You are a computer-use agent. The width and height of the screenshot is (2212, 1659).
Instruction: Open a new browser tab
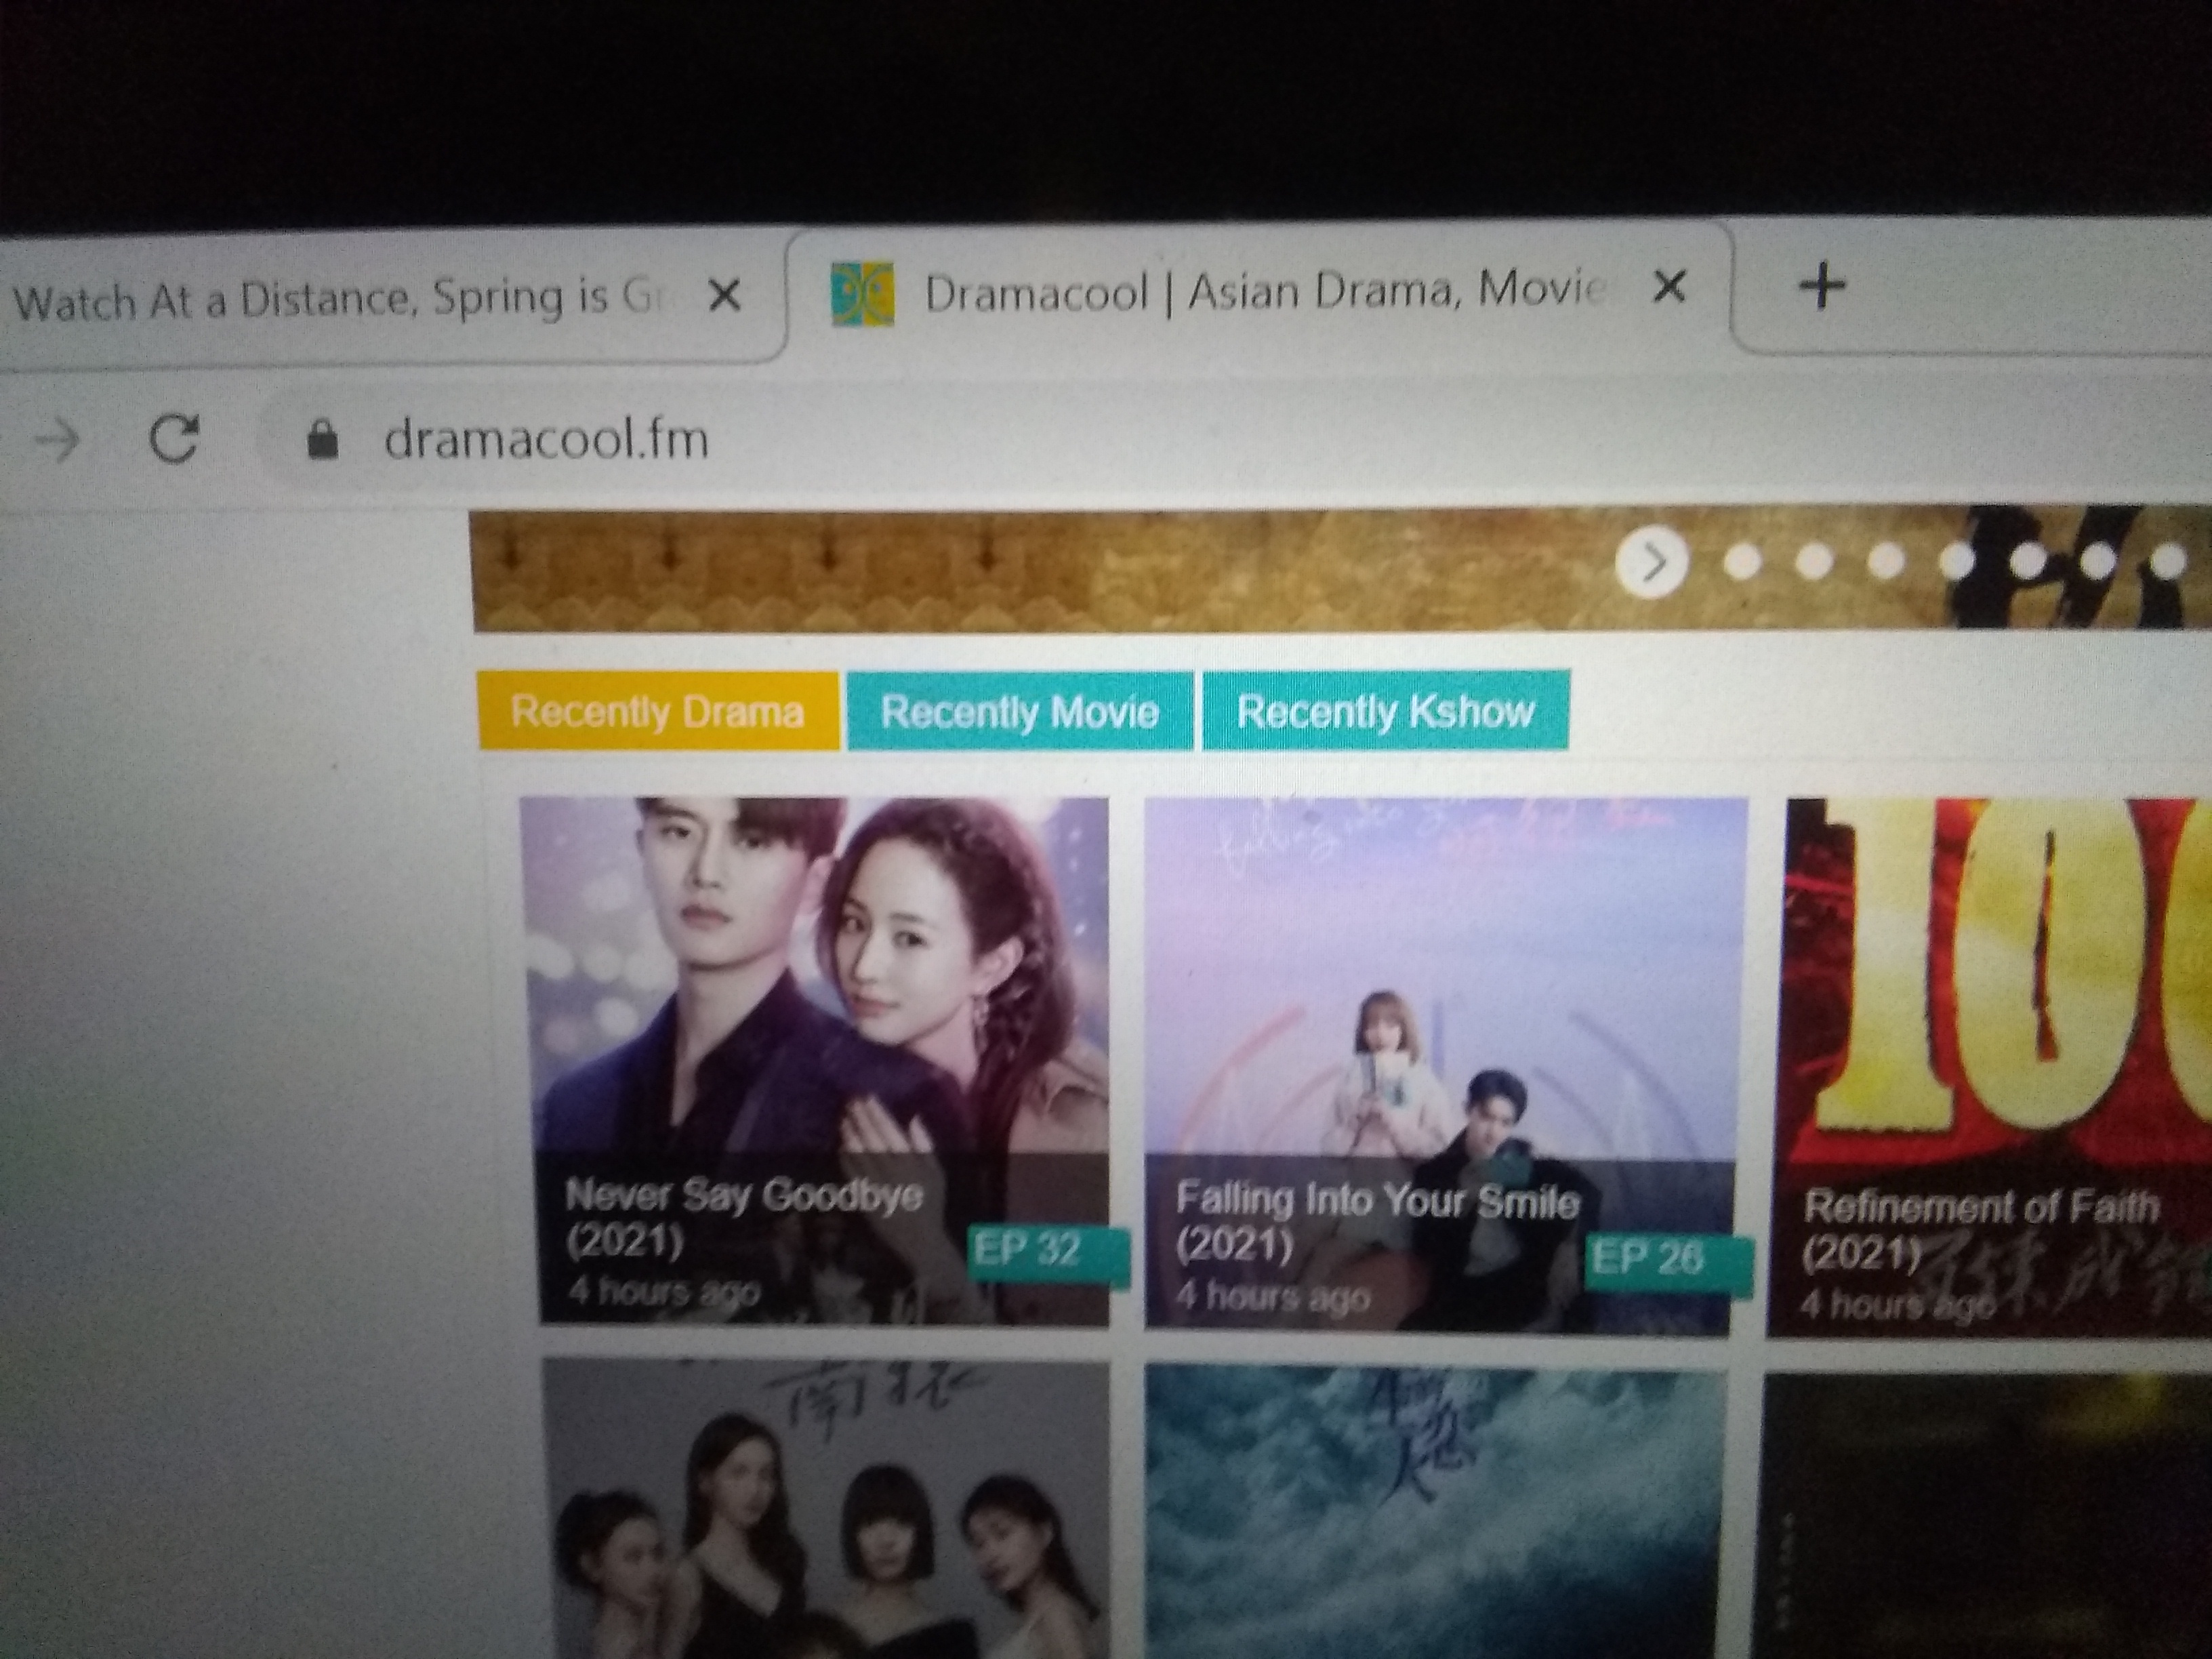pyautogui.click(x=1822, y=285)
